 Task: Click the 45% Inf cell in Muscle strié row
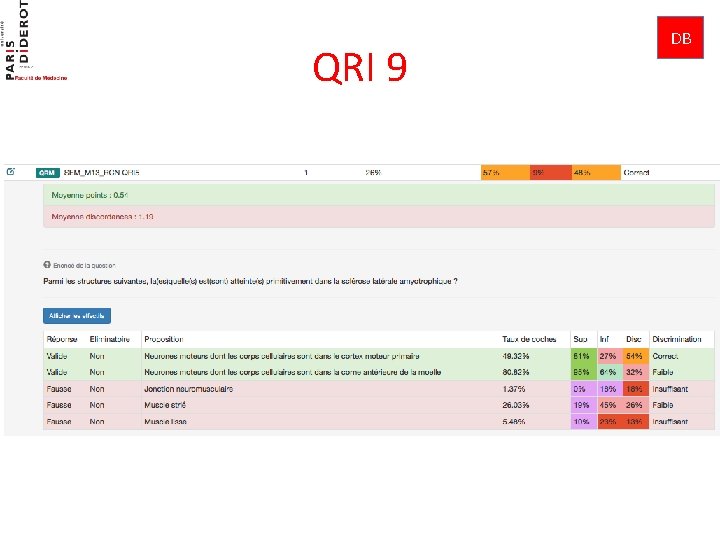[609, 405]
